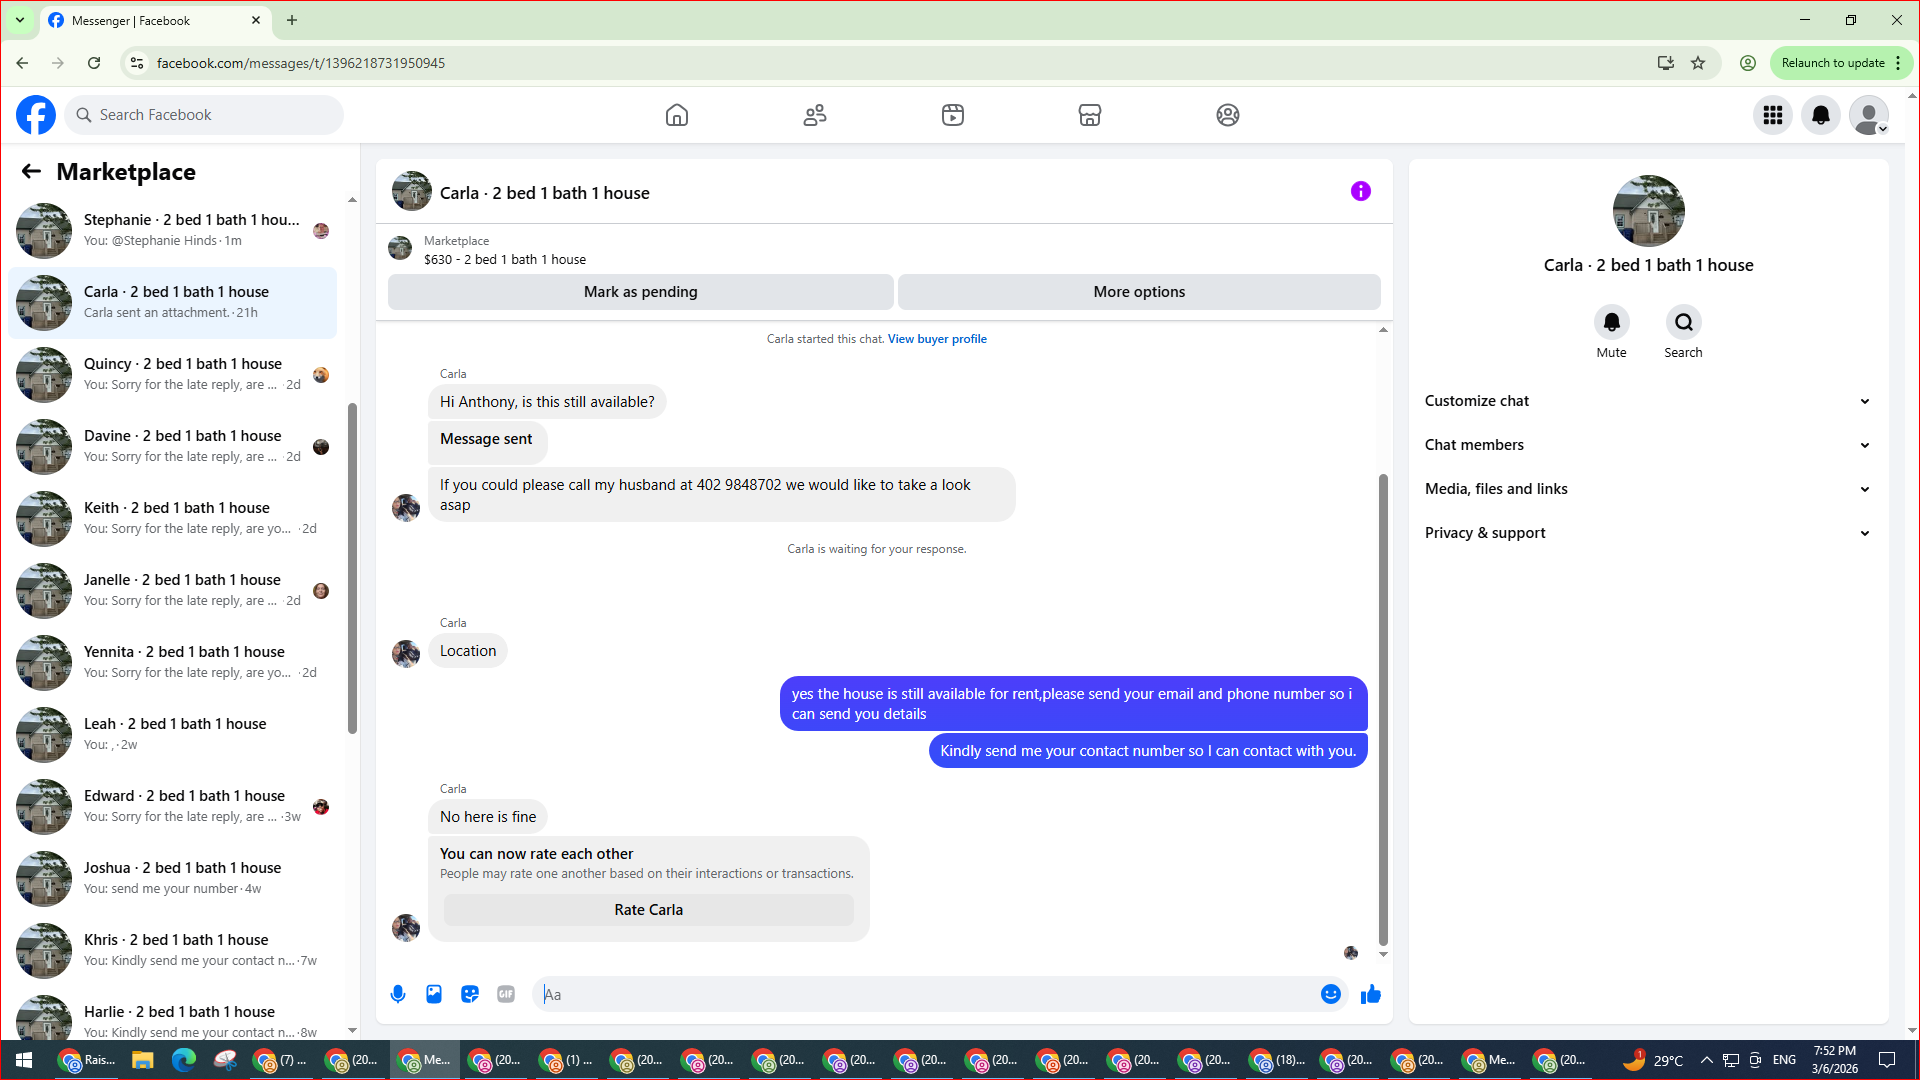Open the Facebook Marketplace icon in top navigation
This screenshot has width=1920, height=1080.
pos(1089,115)
